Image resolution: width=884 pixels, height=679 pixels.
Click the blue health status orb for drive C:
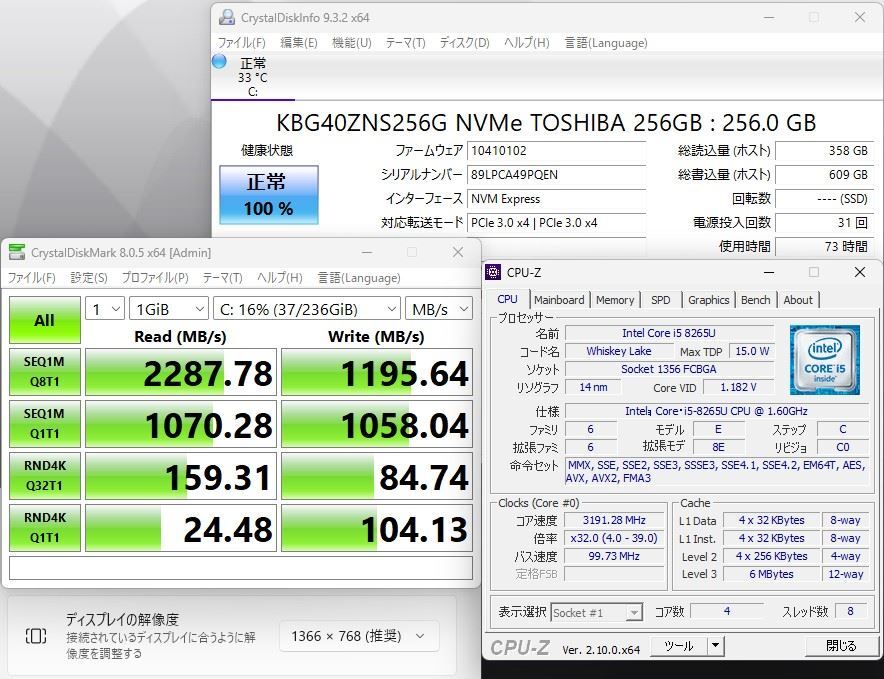(219, 61)
